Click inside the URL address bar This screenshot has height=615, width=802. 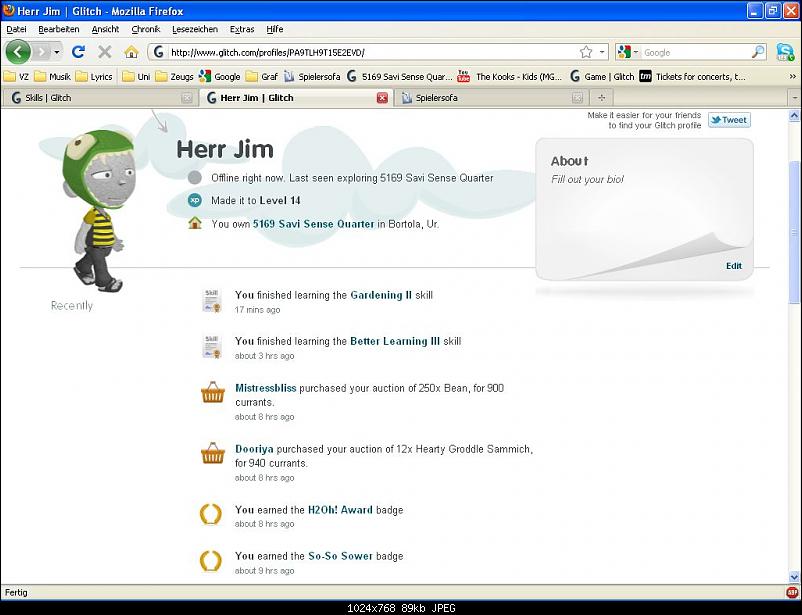click(x=370, y=52)
